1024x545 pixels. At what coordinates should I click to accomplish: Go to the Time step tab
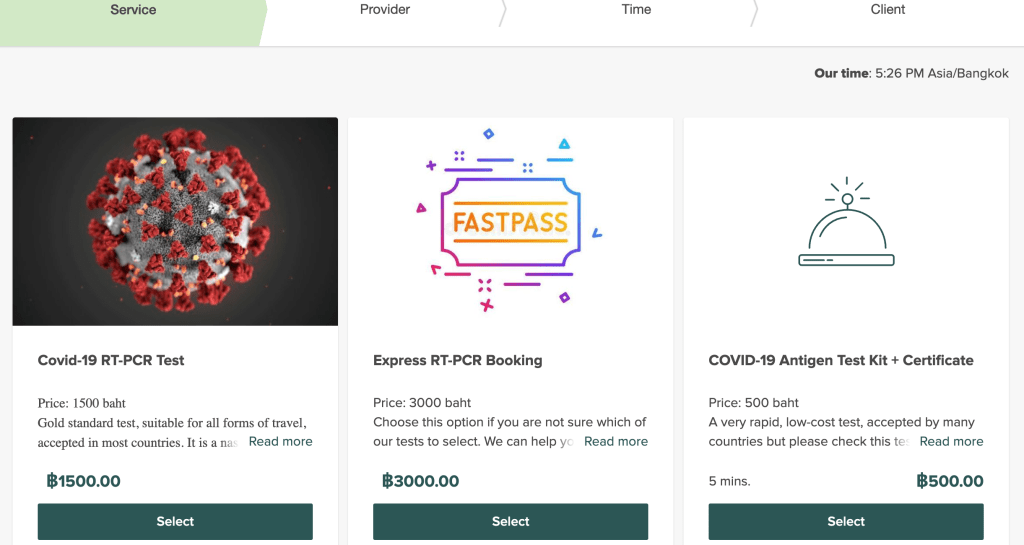[636, 10]
